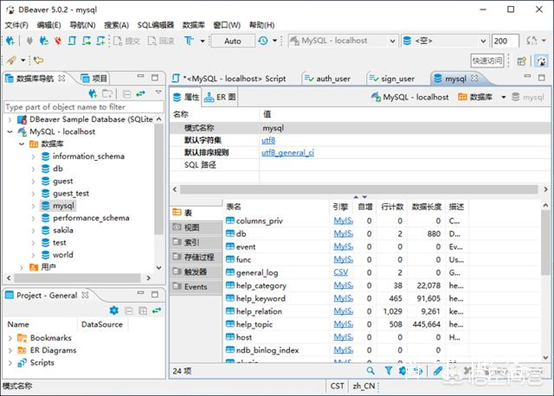
Task: Expand the sakila database node
Action: click(33, 230)
